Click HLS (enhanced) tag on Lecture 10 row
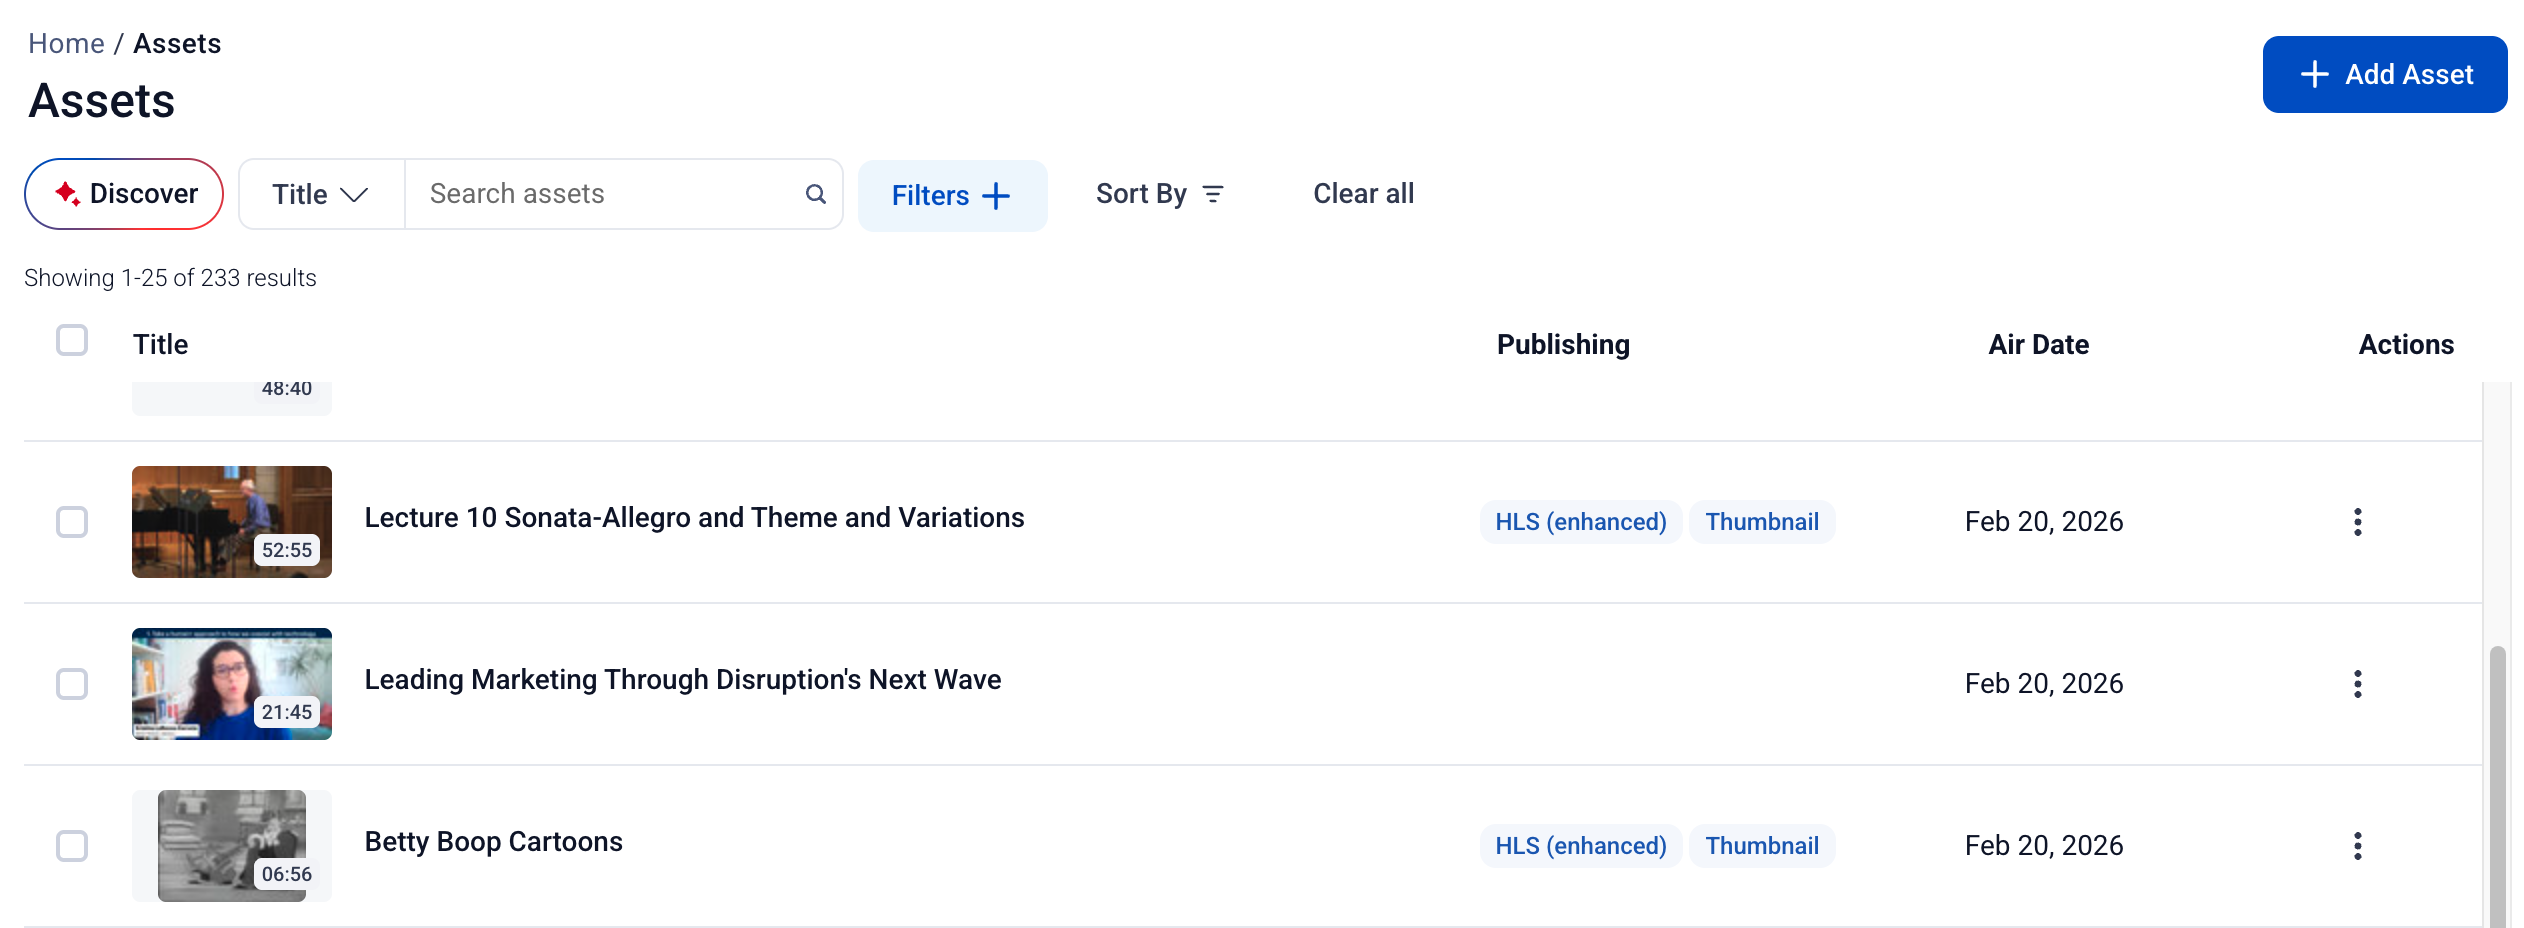 point(1581,522)
